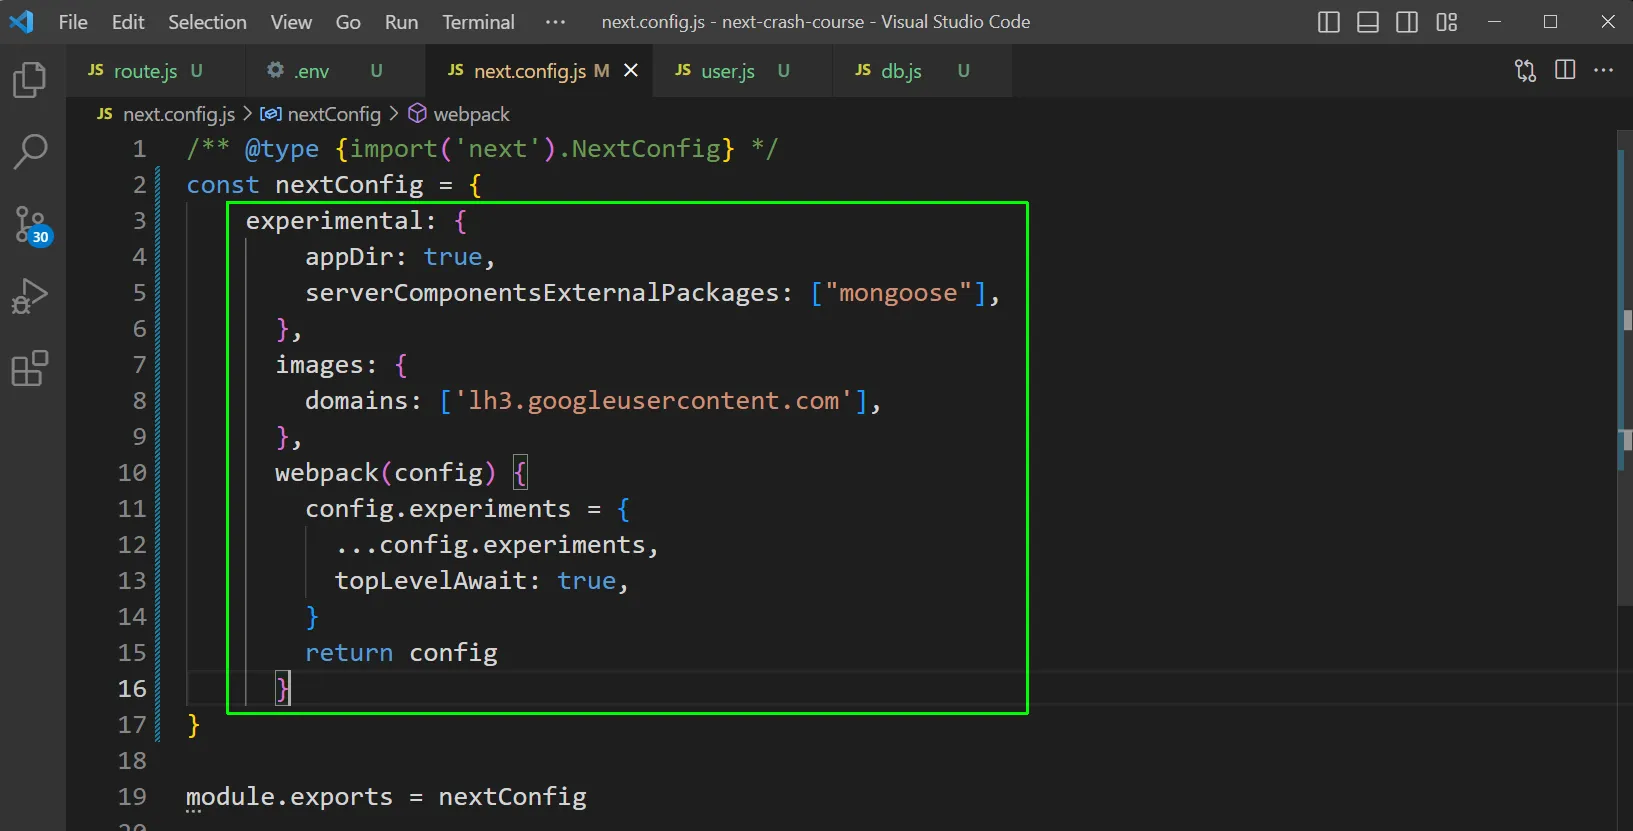Open the Run and Debug view

[30, 296]
